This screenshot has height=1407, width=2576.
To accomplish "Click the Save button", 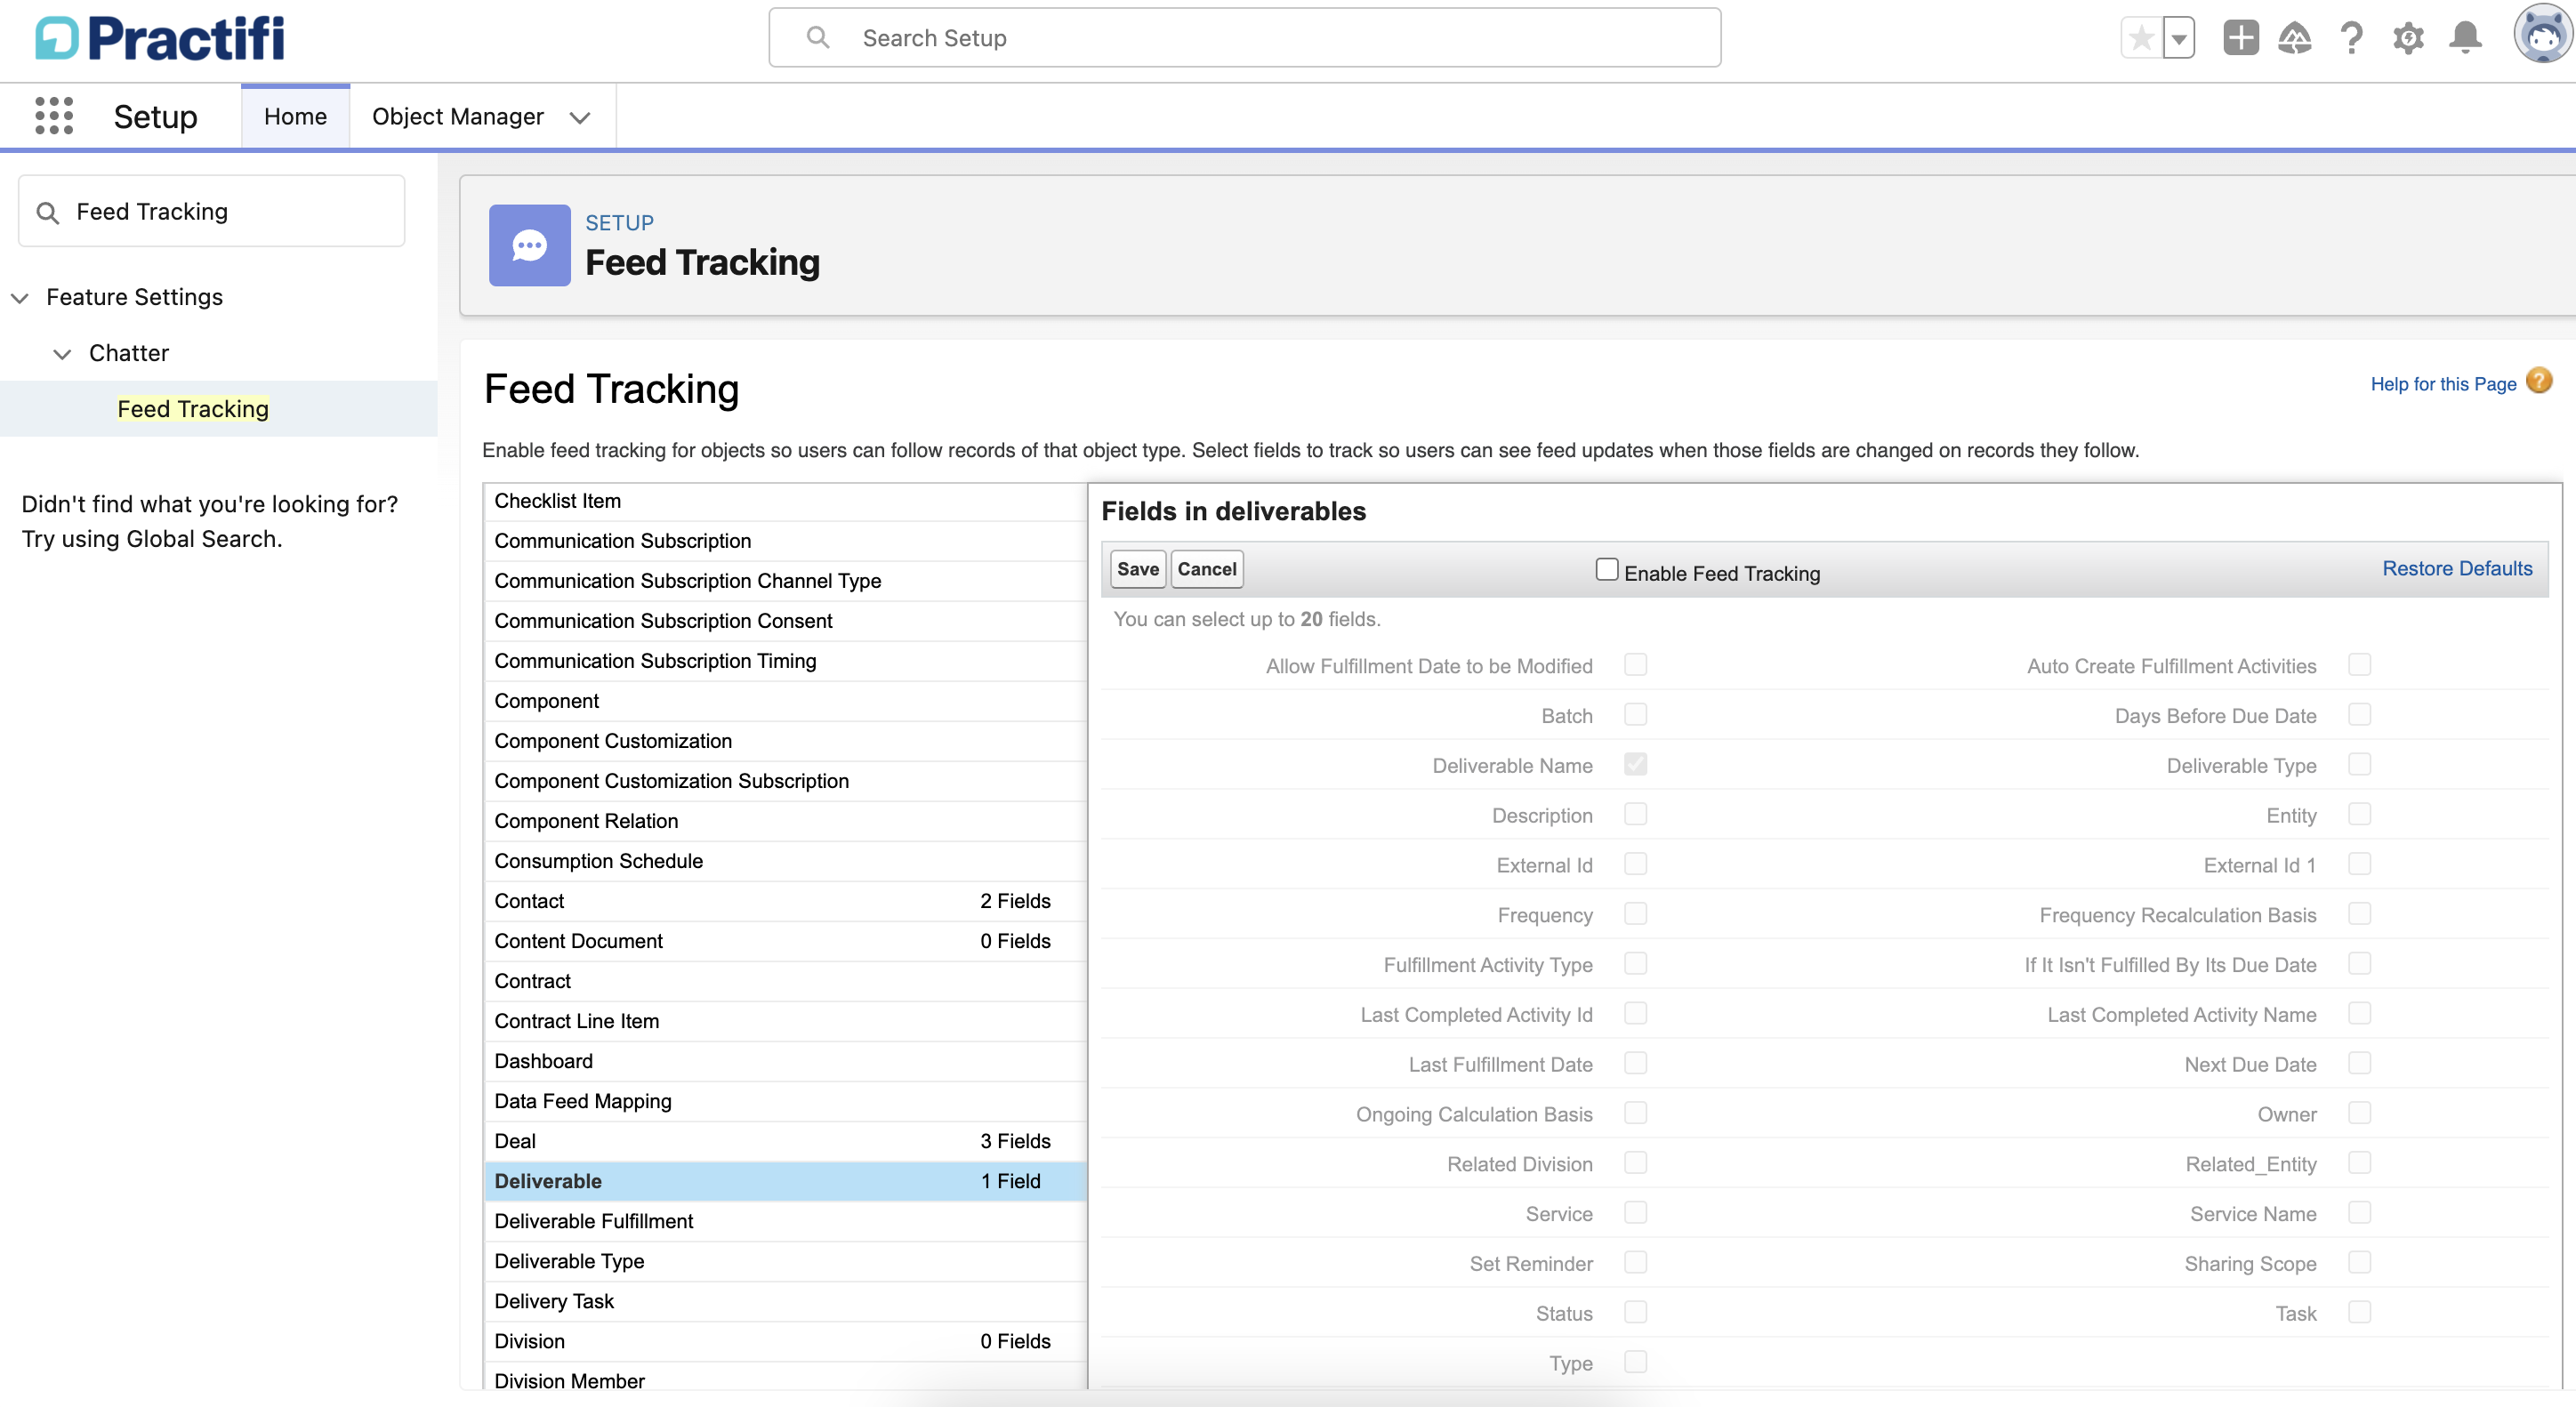I will click(x=1137, y=569).
